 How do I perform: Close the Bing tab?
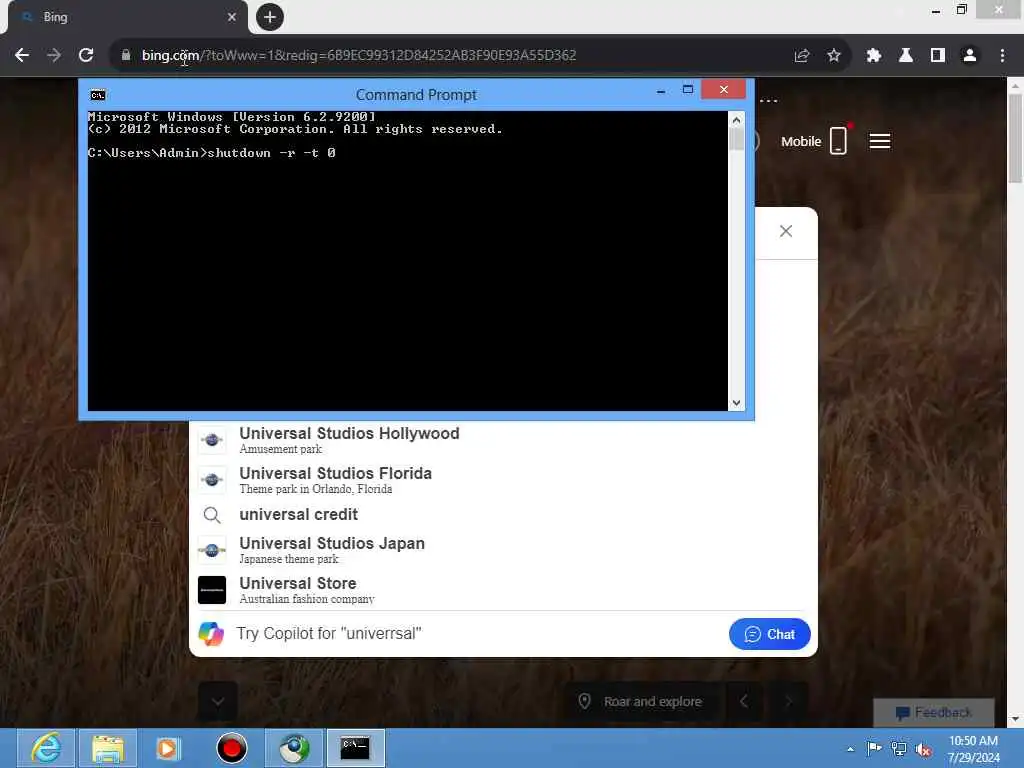click(232, 17)
